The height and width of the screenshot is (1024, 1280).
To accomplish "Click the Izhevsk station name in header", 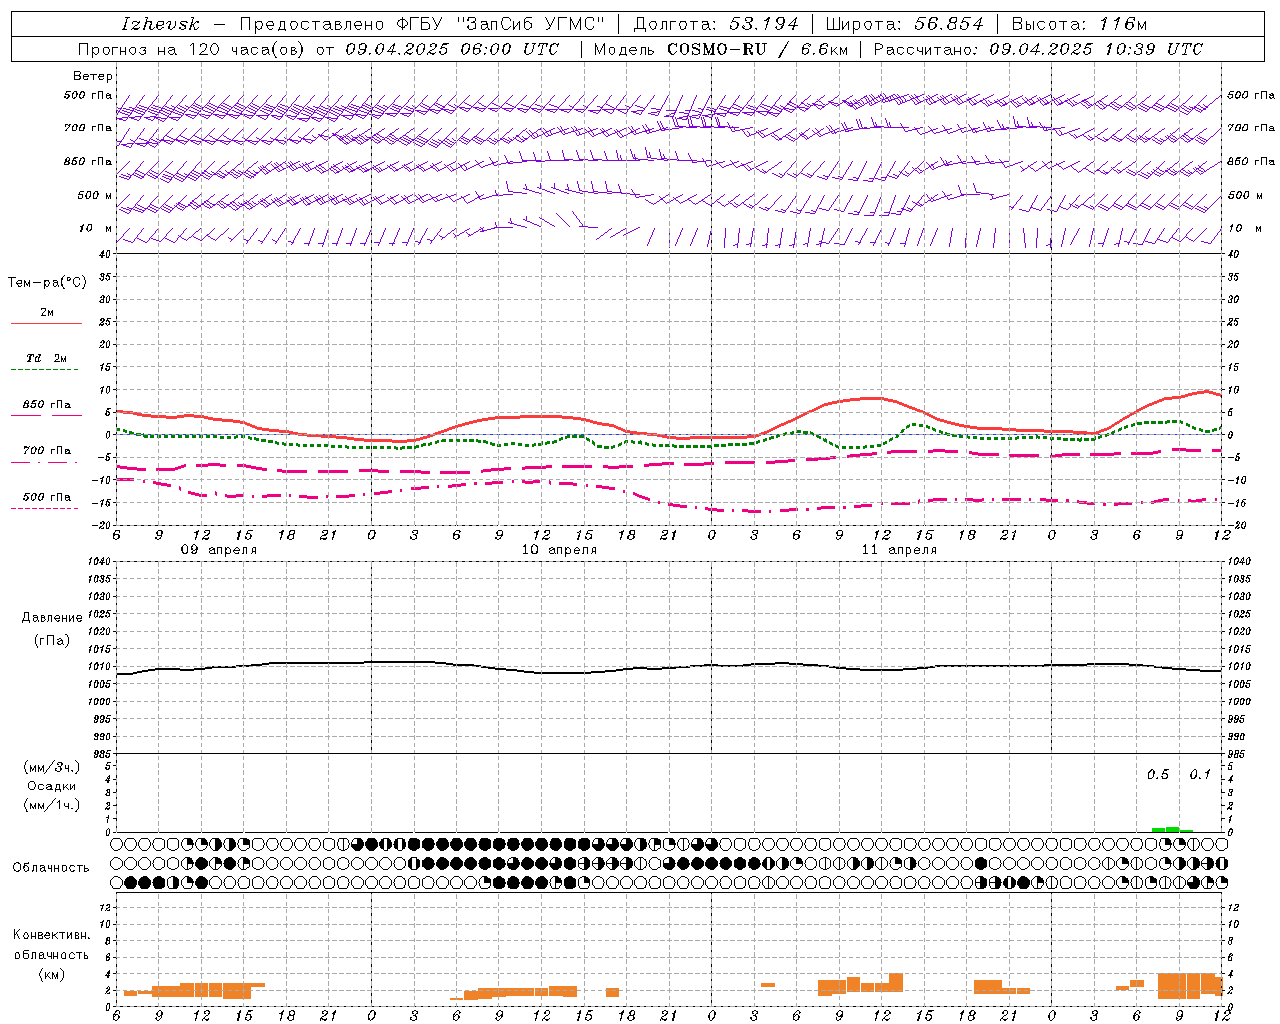I will (160, 24).
